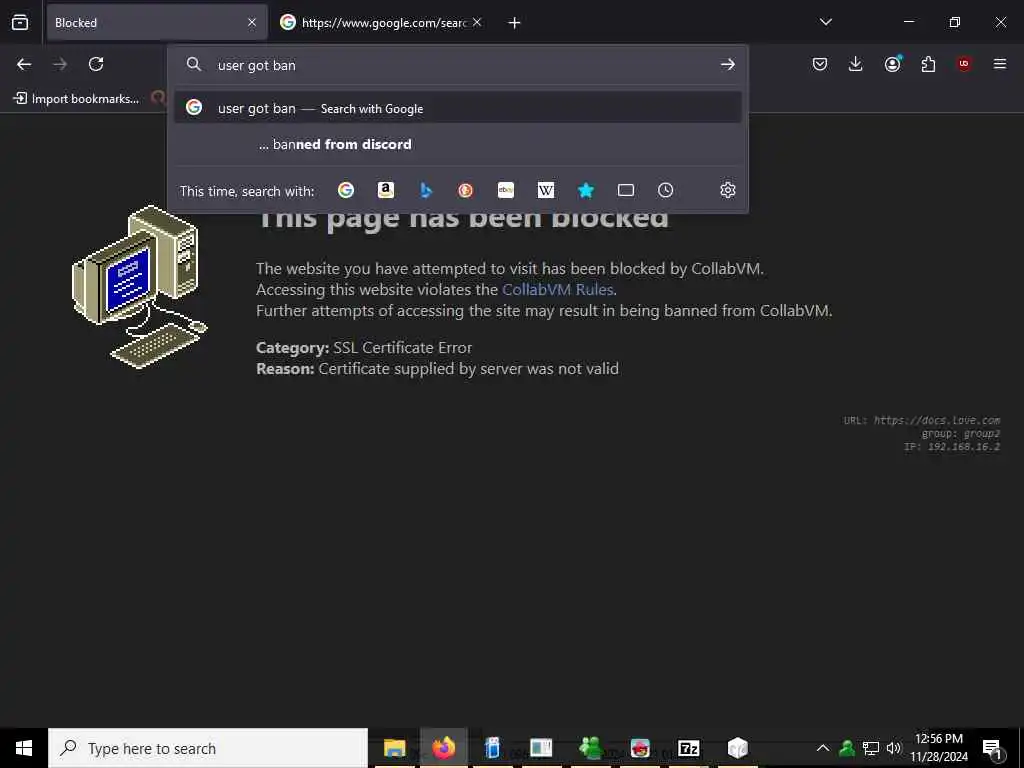Open the notification center
1024x768 pixels.
tap(993, 748)
